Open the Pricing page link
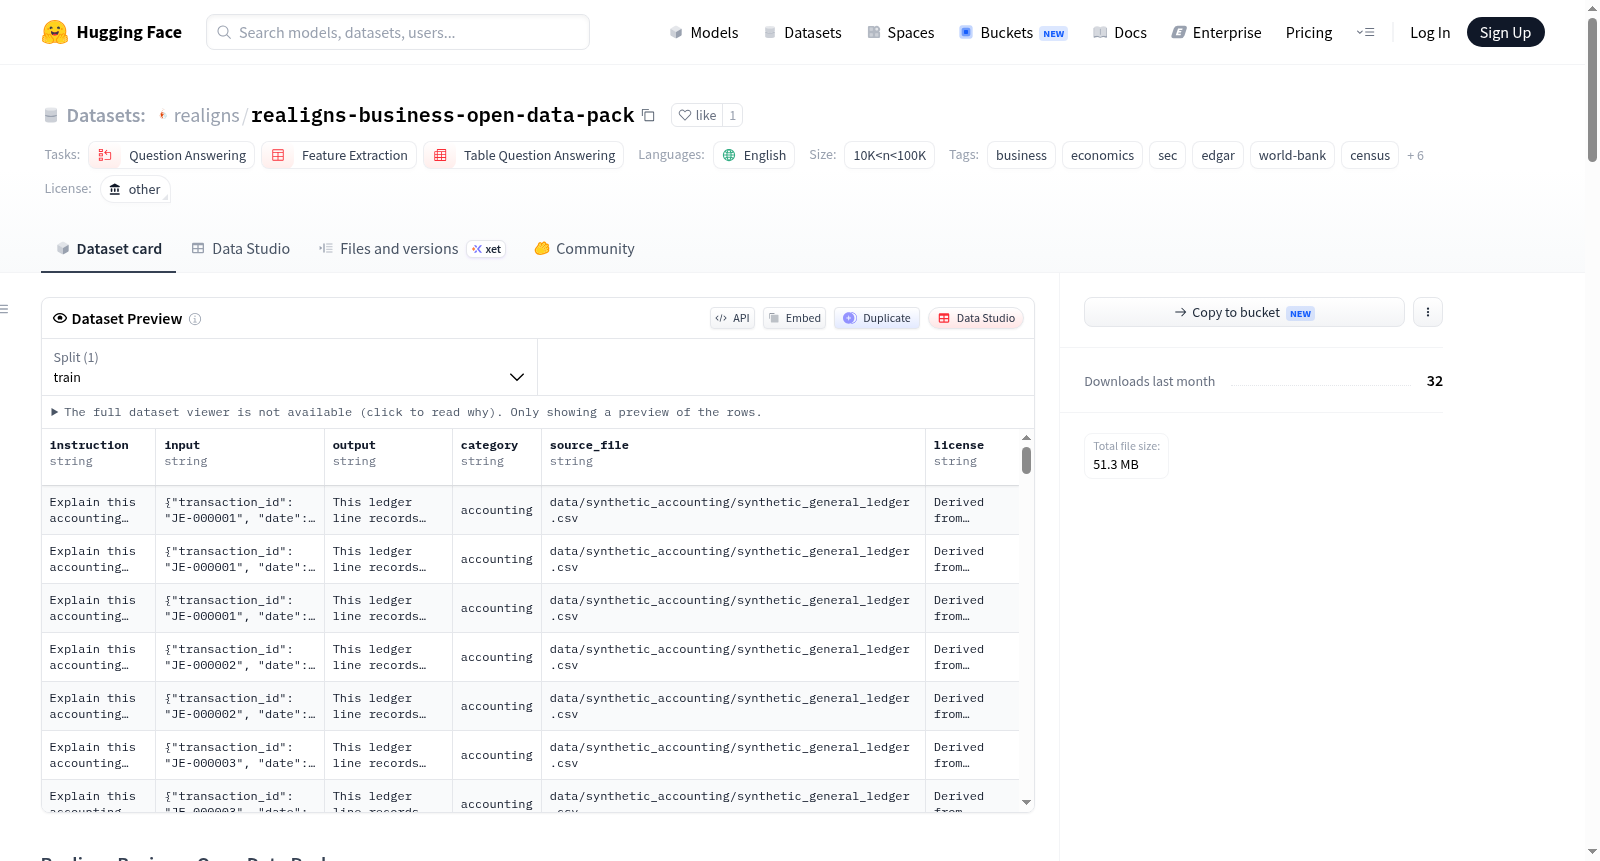Image resolution: width=1600 pixels, height=861 pixels. point(1308,32)
